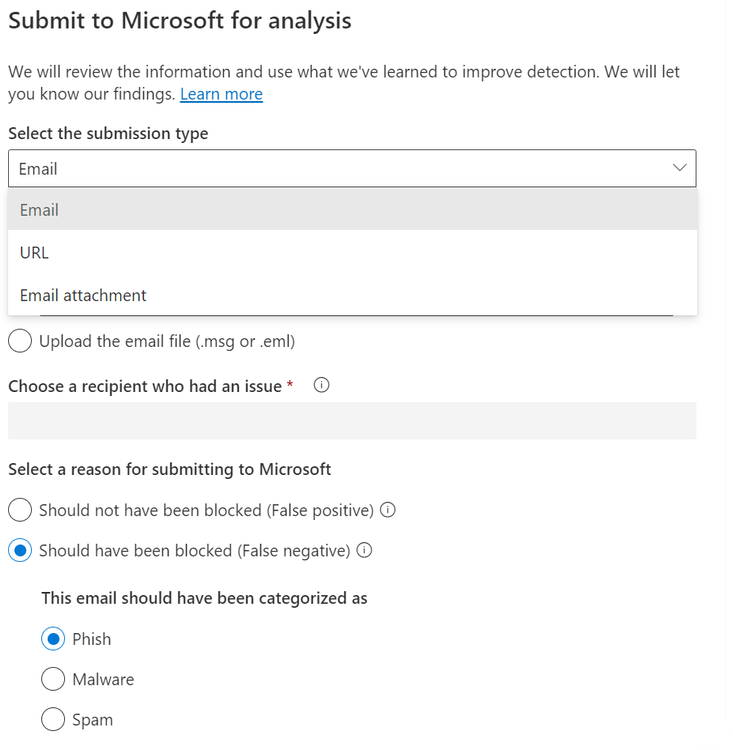Choose Email from the submission type list
Viewport: 733px width, 750px height.
point(40,210)
